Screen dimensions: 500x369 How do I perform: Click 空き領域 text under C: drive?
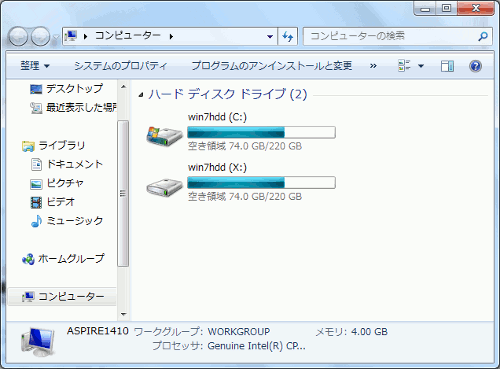(245, 146)
